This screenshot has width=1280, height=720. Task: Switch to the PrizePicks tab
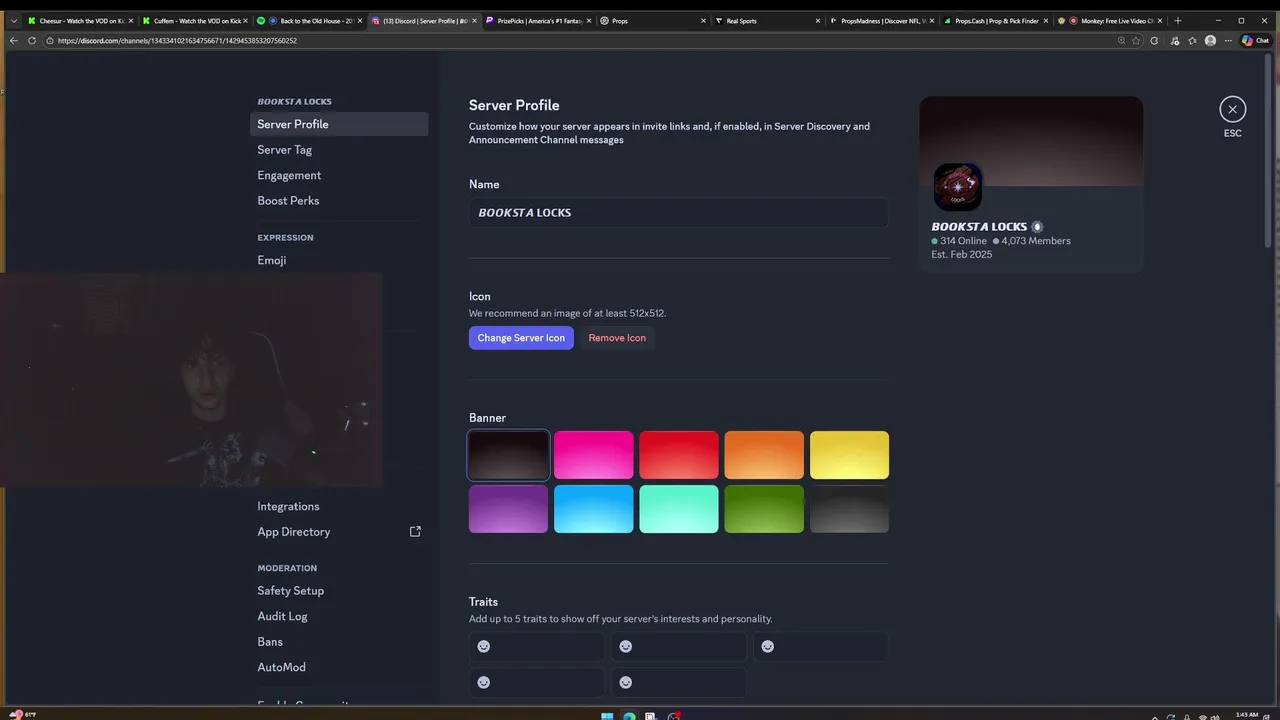coord(538,20)
